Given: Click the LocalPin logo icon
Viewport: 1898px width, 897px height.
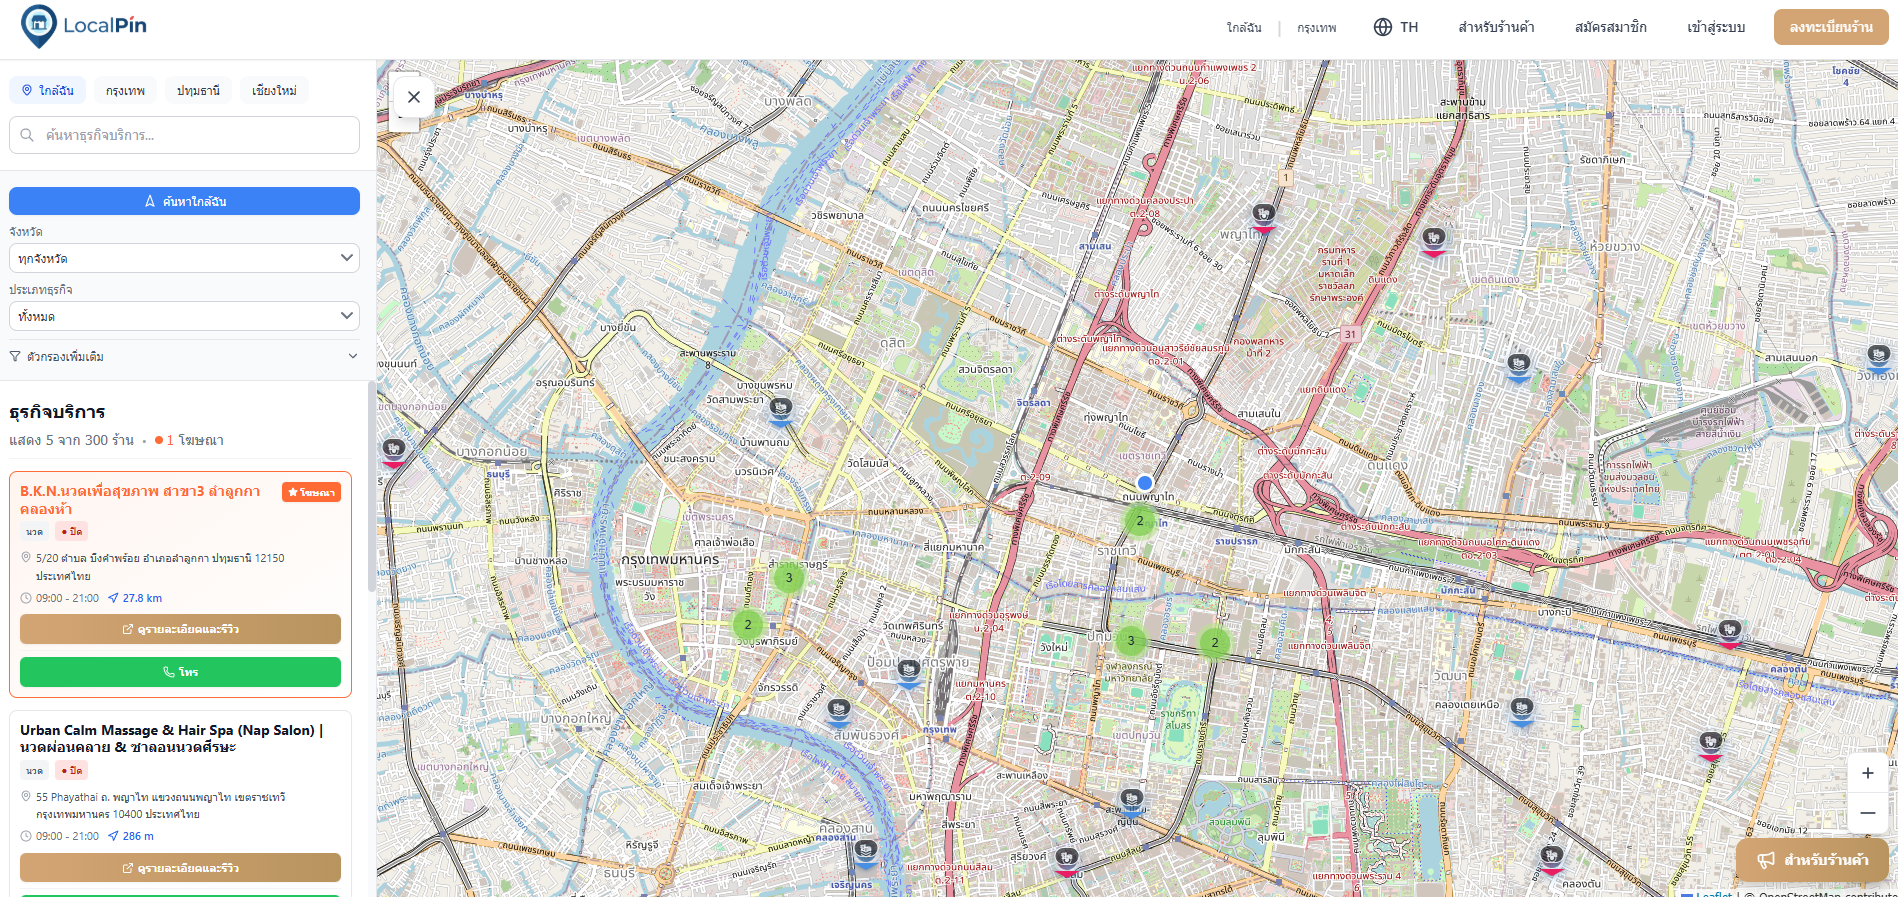Looking at the screenshot, I should 39,26.
